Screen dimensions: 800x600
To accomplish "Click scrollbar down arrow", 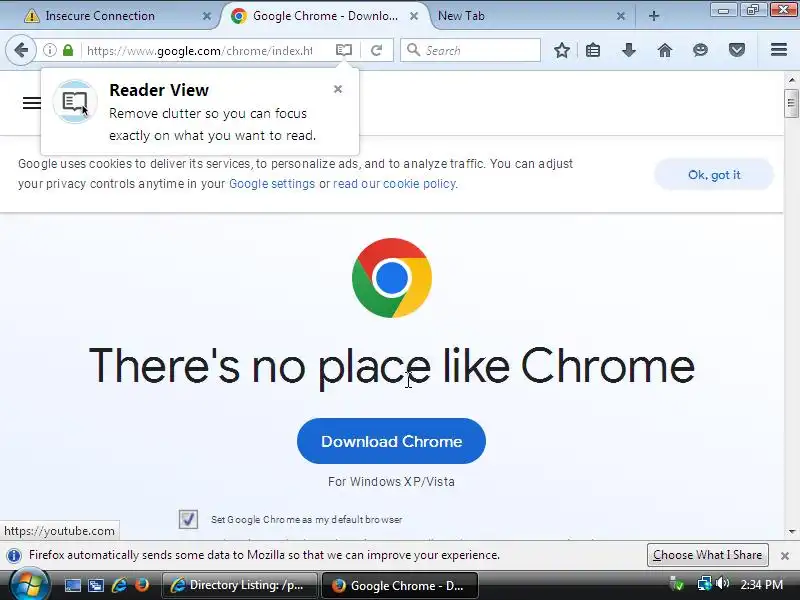I will 791,532.
